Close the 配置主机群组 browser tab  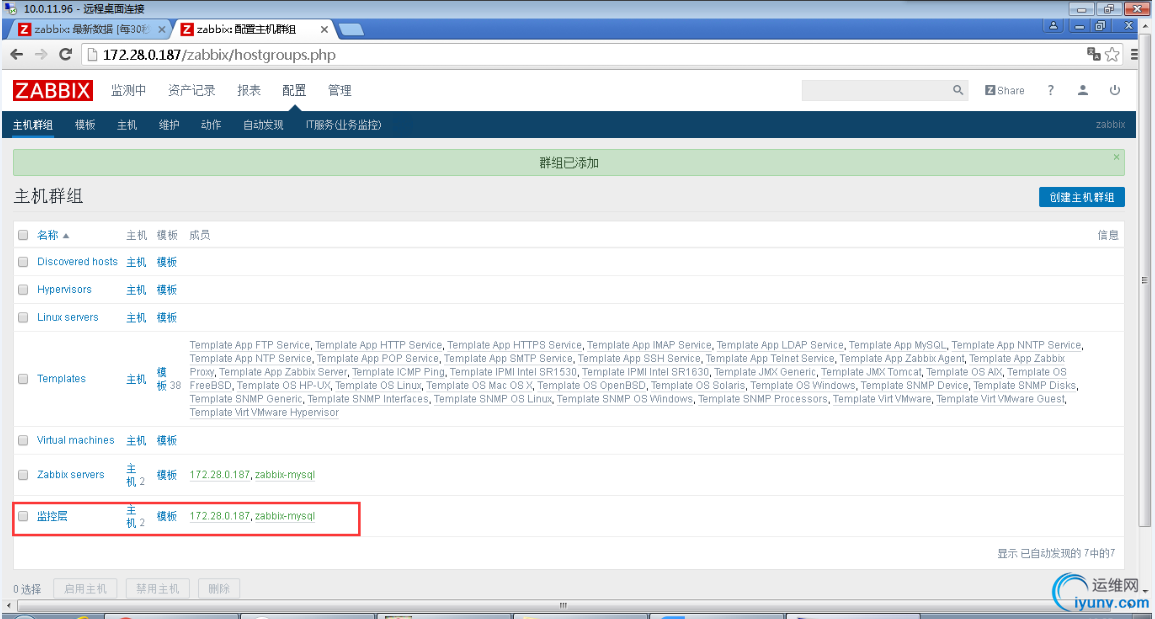(x=325, y=29)
